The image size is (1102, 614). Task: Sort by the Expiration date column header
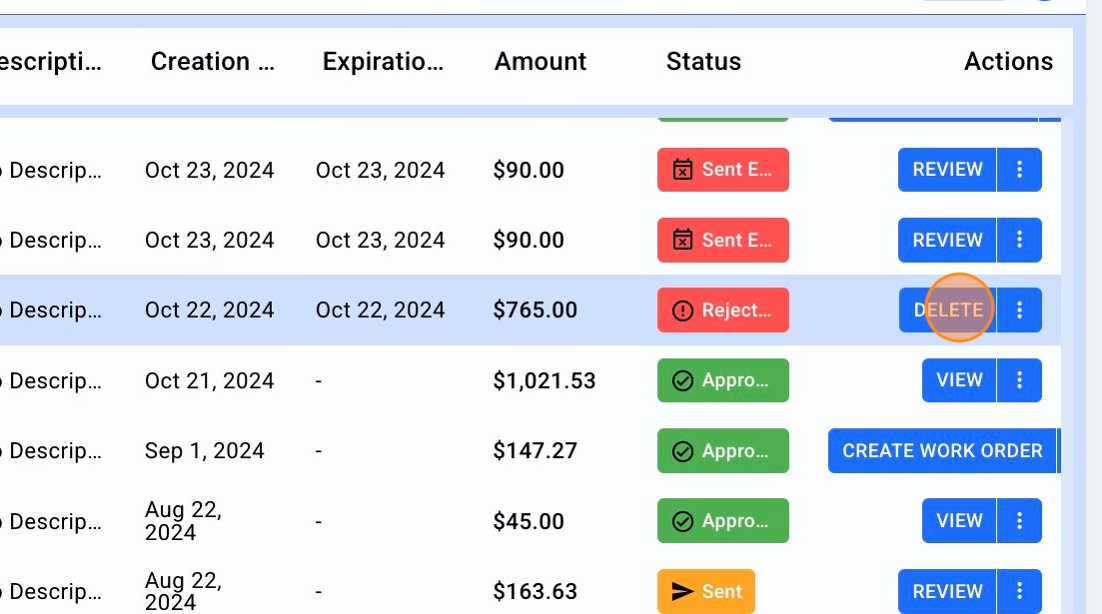click(383, 62)
